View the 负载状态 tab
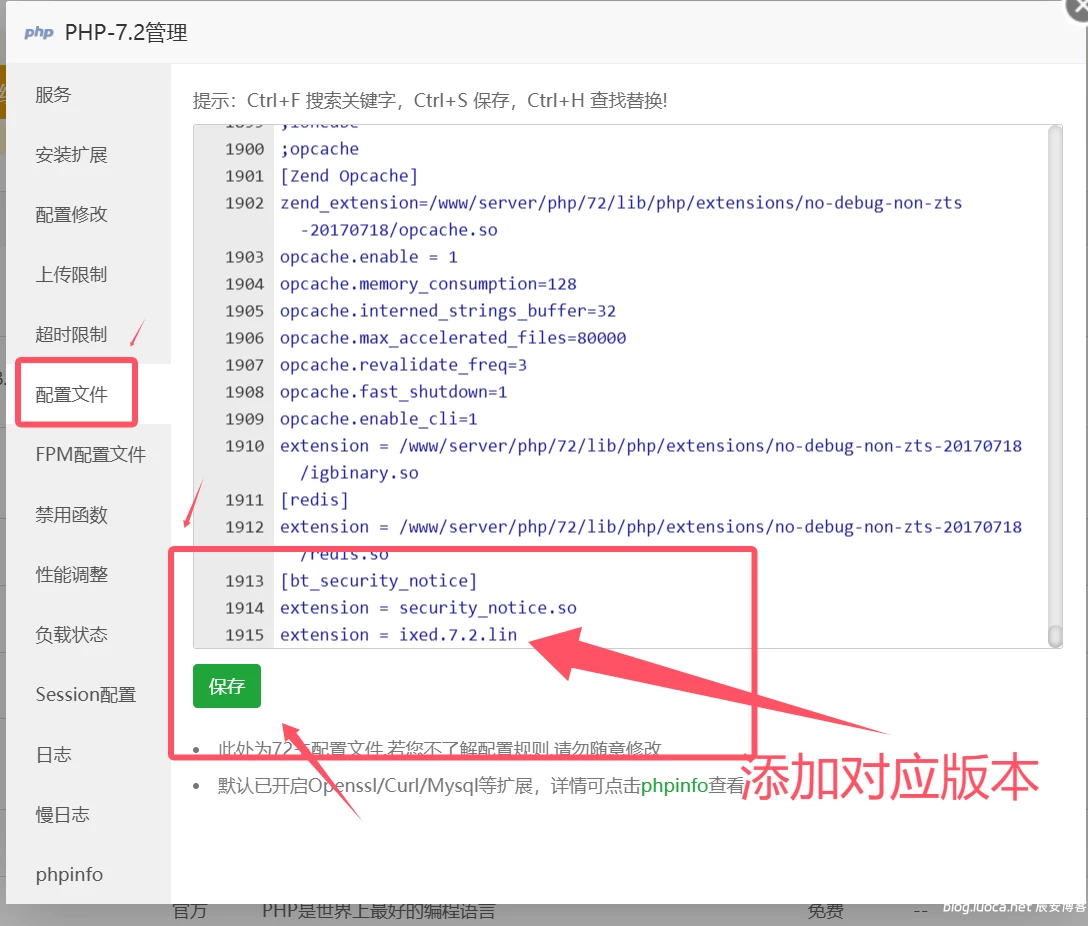The width and height of the screenshot is (1088, 926). coord(71,635)
